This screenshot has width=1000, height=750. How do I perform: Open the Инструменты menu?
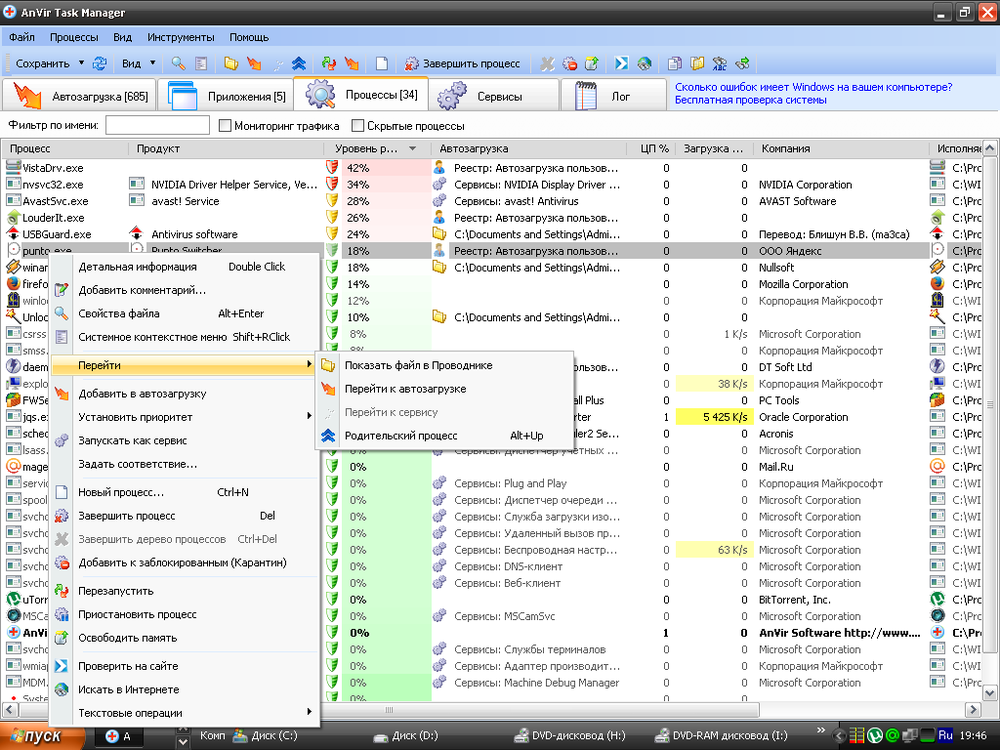180,37
